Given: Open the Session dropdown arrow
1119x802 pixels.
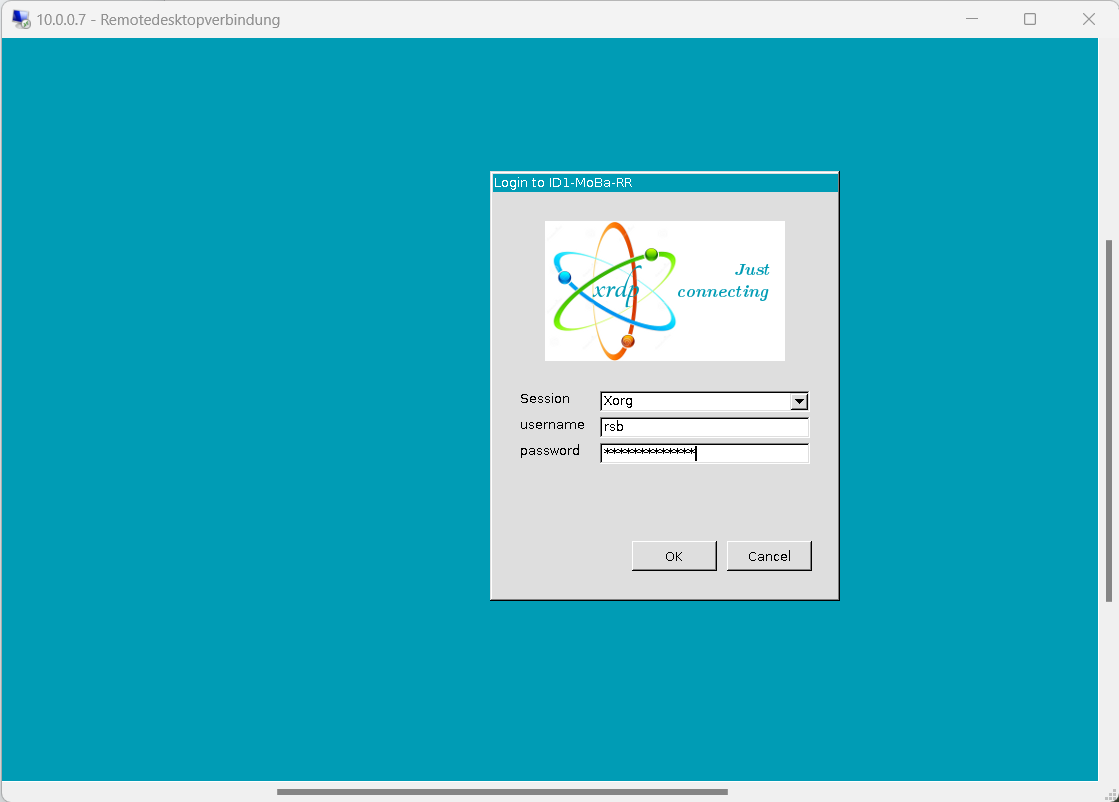Looking at the screenshot, I should [x=799, y=401].
